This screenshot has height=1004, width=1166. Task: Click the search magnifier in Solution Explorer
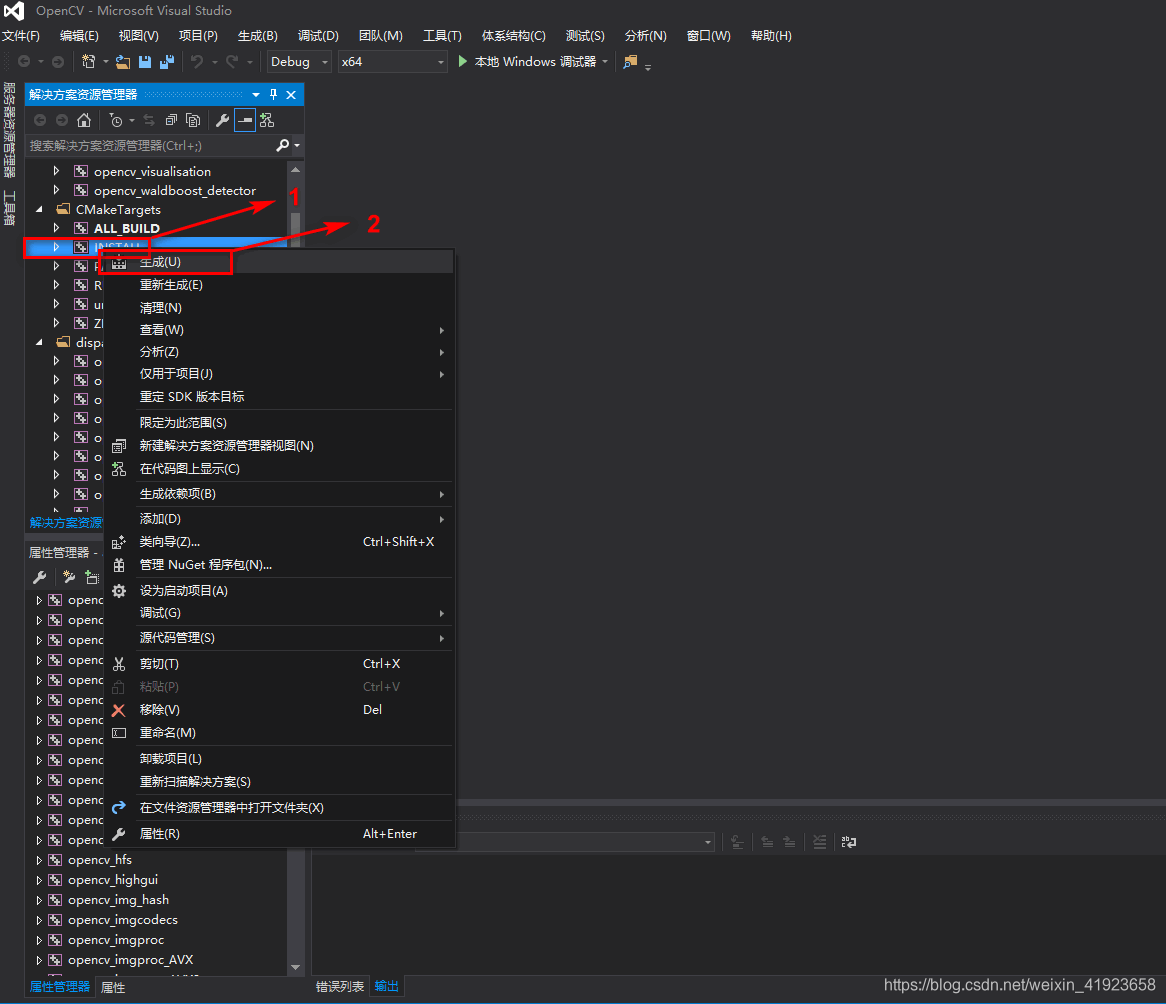283,145
